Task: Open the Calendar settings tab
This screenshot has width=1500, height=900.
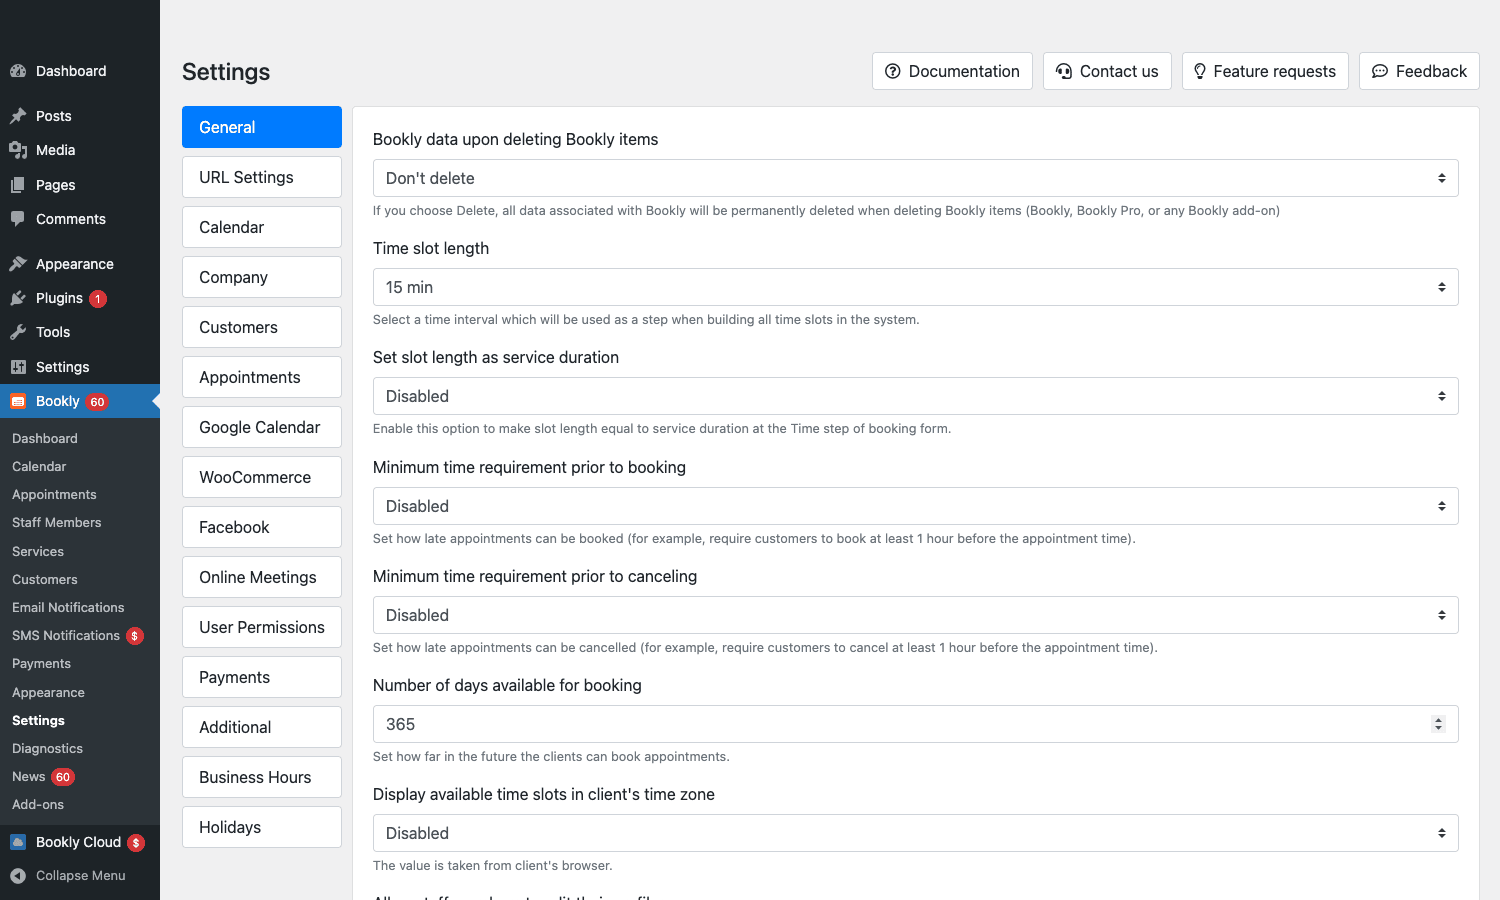Action: pyautogui.click(x=262, y=227)
